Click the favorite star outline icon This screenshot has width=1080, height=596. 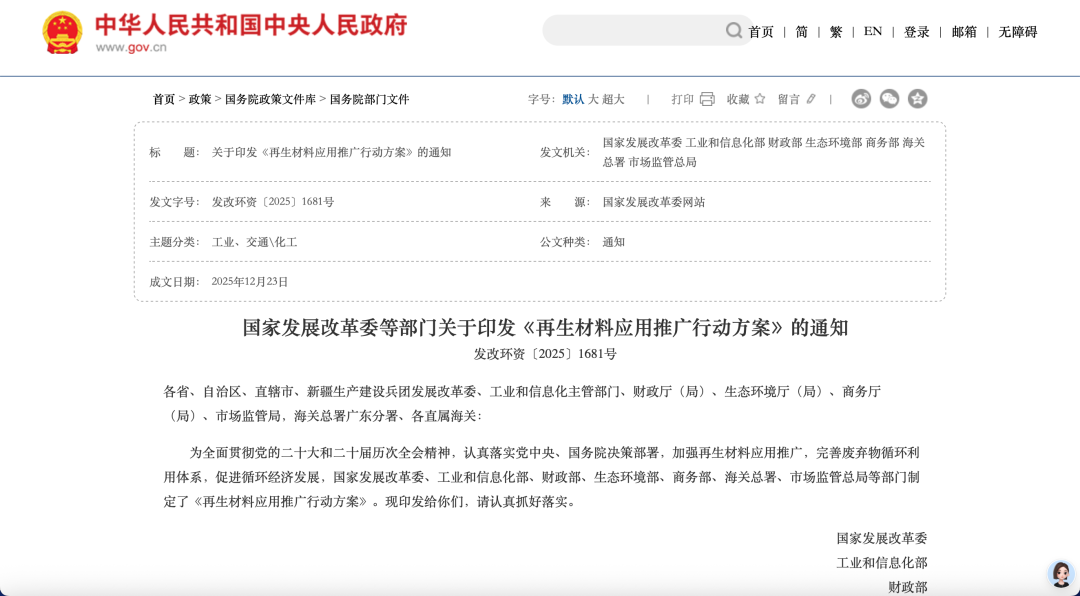click(760, 99)
